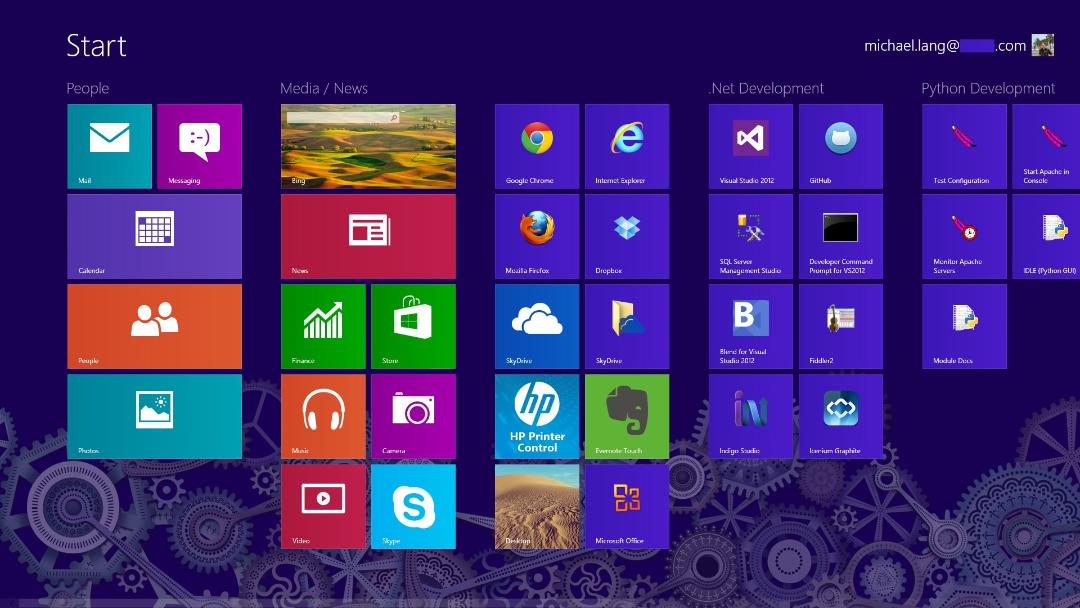Launch Indigo Studio
This screenshot has height=608, width=1080.
(x=751, y=417)
